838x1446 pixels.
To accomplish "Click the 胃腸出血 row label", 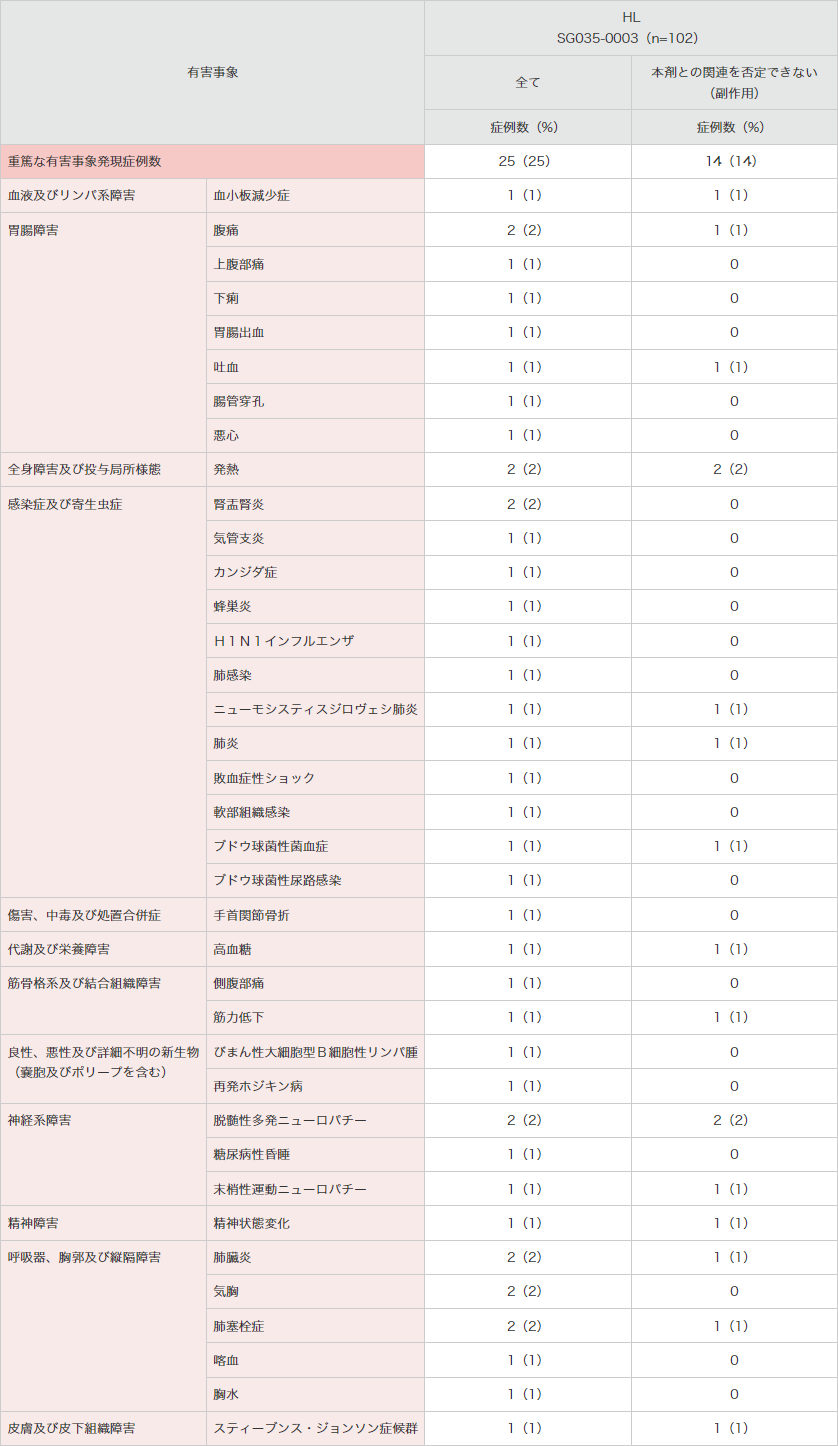I will click(x=315, y=332).
